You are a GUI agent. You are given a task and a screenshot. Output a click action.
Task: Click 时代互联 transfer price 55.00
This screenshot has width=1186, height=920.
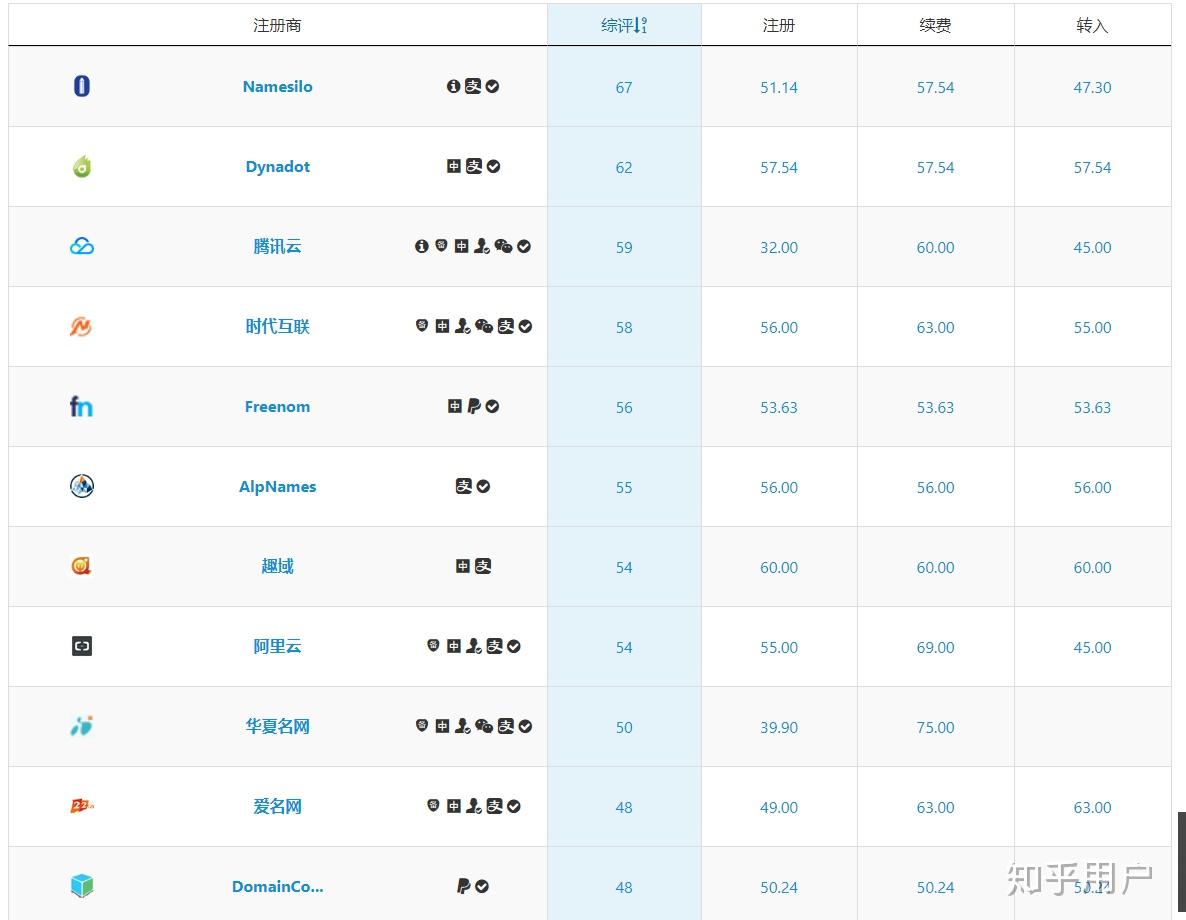[x=1092, y=328]
